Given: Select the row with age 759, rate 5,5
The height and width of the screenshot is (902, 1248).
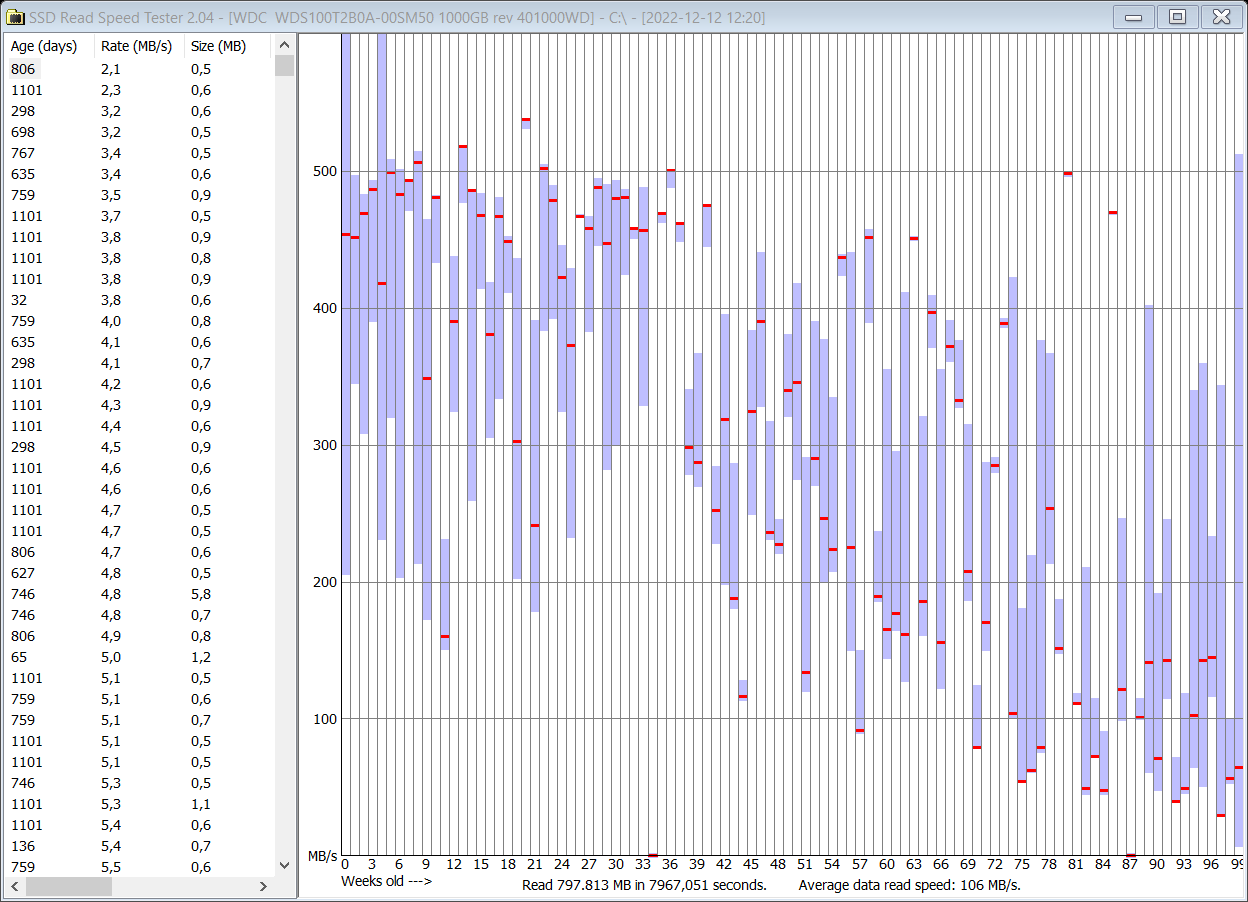Looking at the screenshot, I should 140,867.
